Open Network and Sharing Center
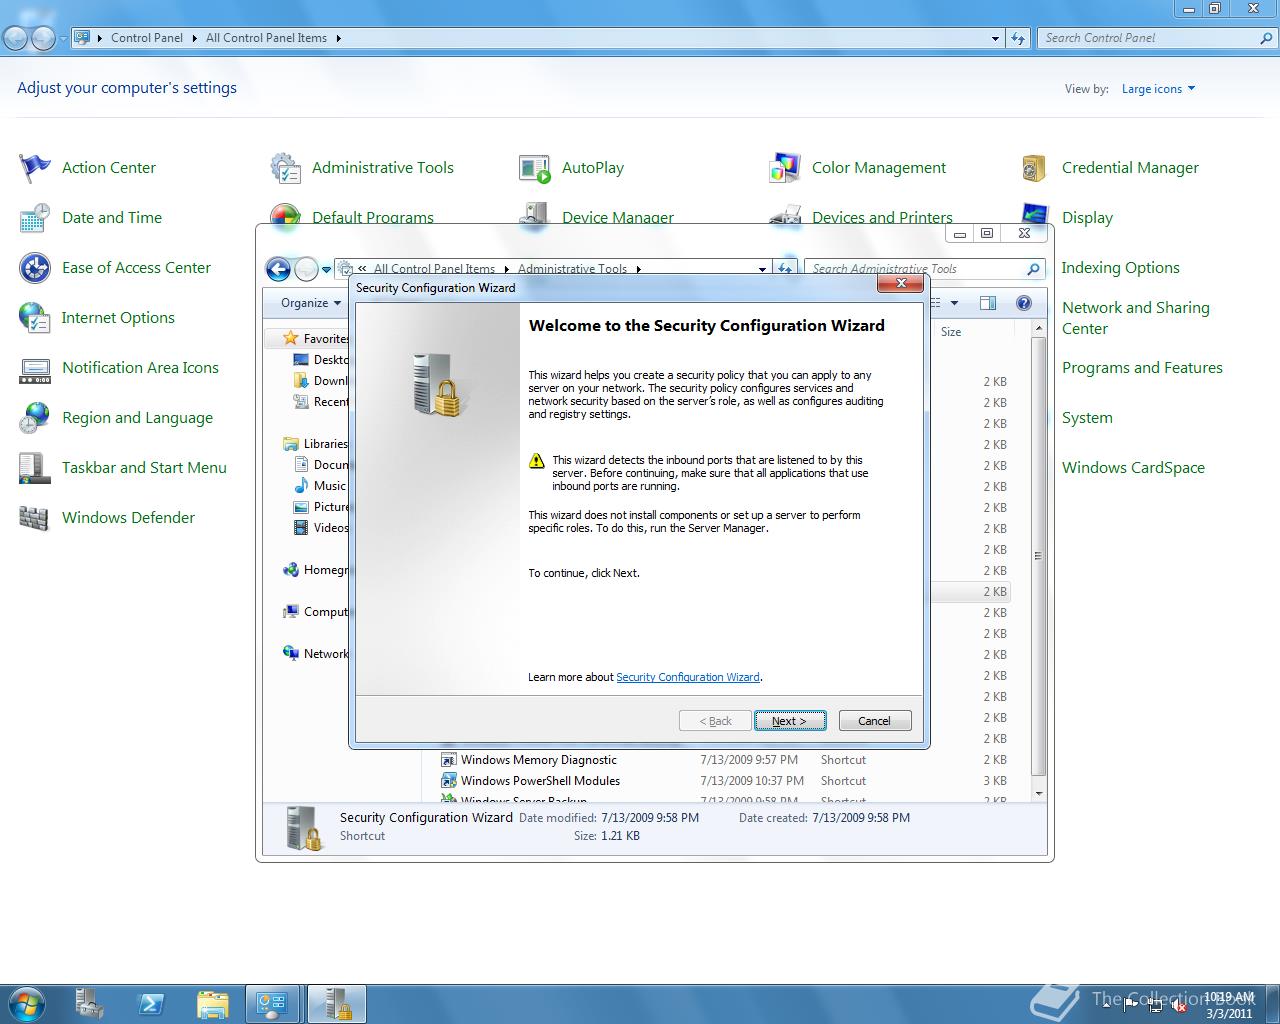Screen dimensions: 1280x1024 (1135, 318)
